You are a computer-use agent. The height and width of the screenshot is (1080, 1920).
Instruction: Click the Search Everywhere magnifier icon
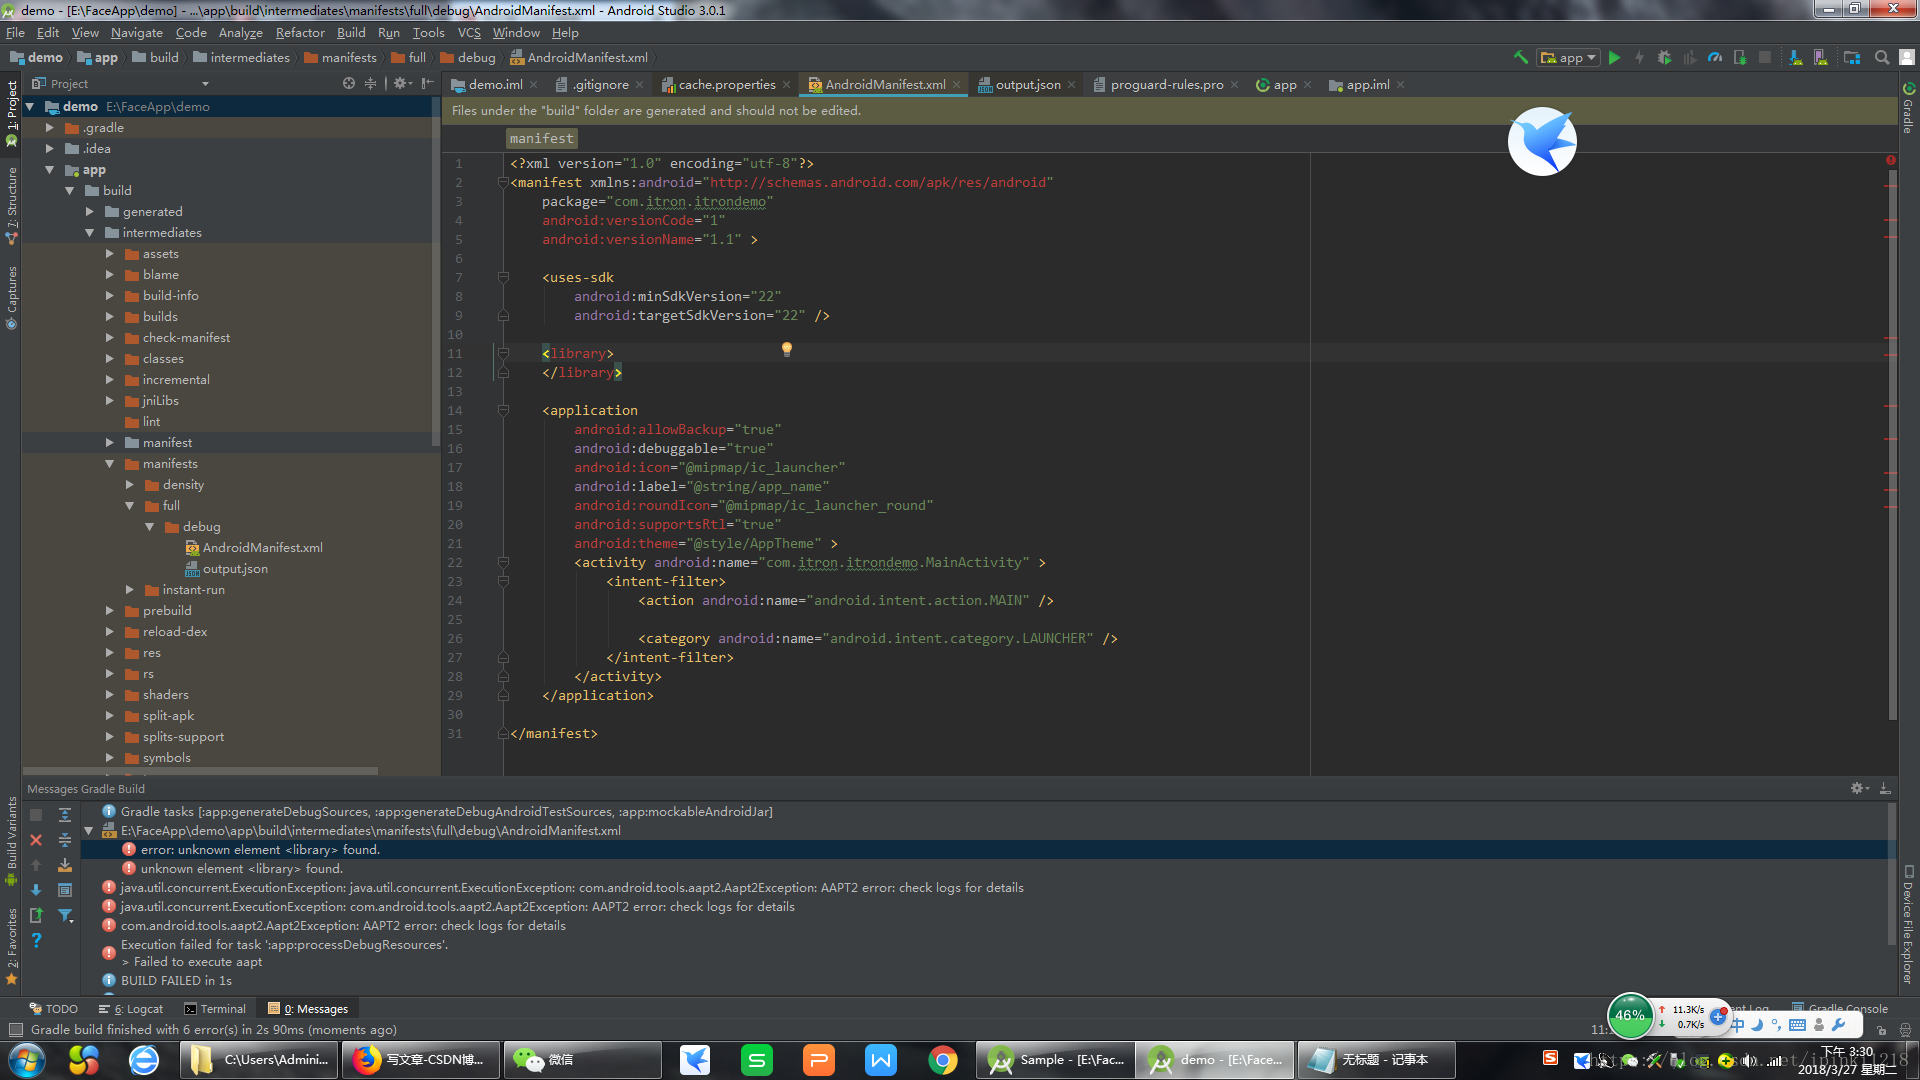(x=1882, y=58)
